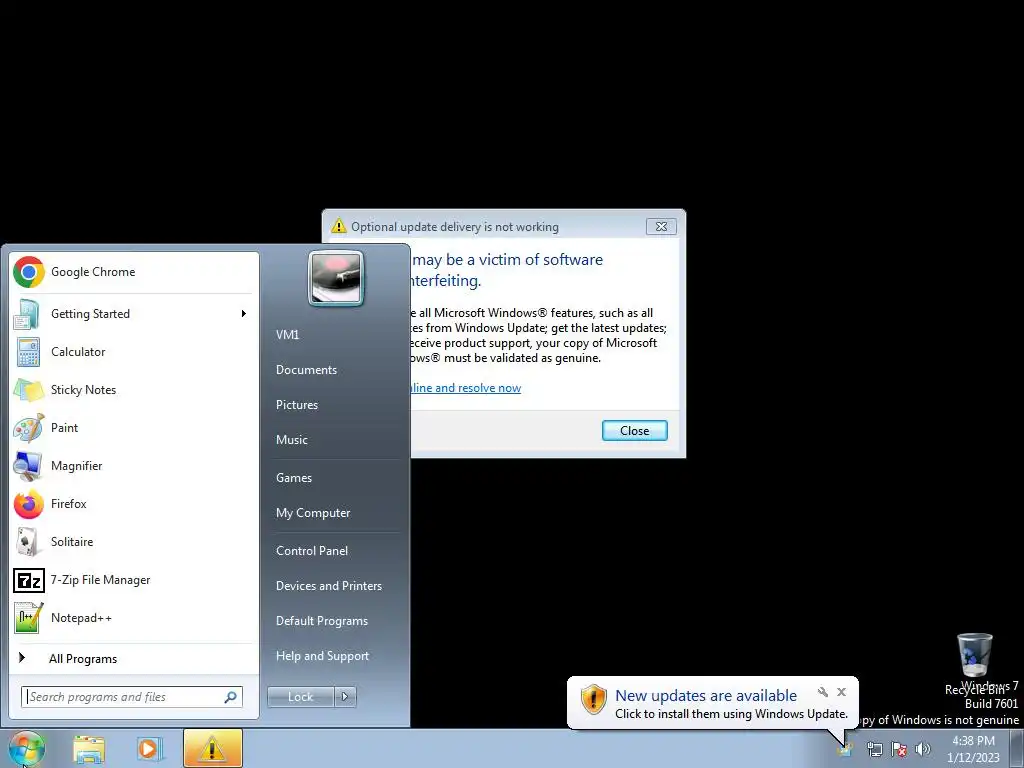
Task: Open Action Center flag tray icon
Action: click(x=899, y=750)
